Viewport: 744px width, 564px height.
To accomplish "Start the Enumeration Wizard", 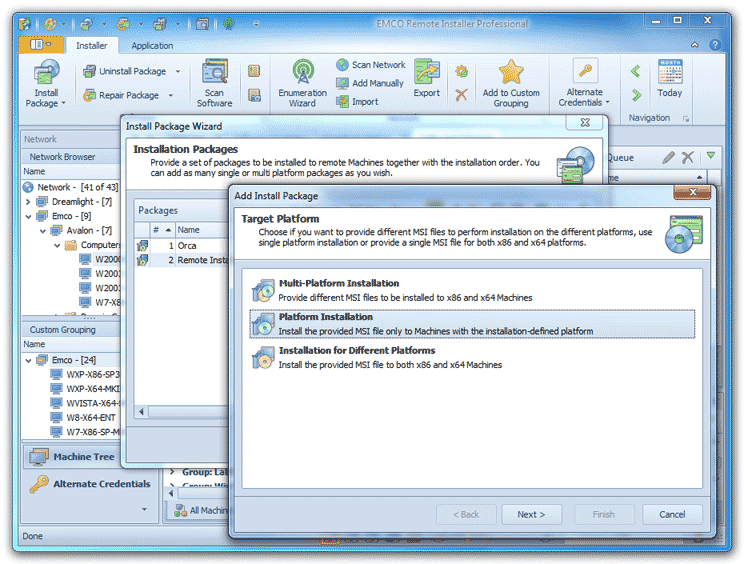I will [302, 83].
